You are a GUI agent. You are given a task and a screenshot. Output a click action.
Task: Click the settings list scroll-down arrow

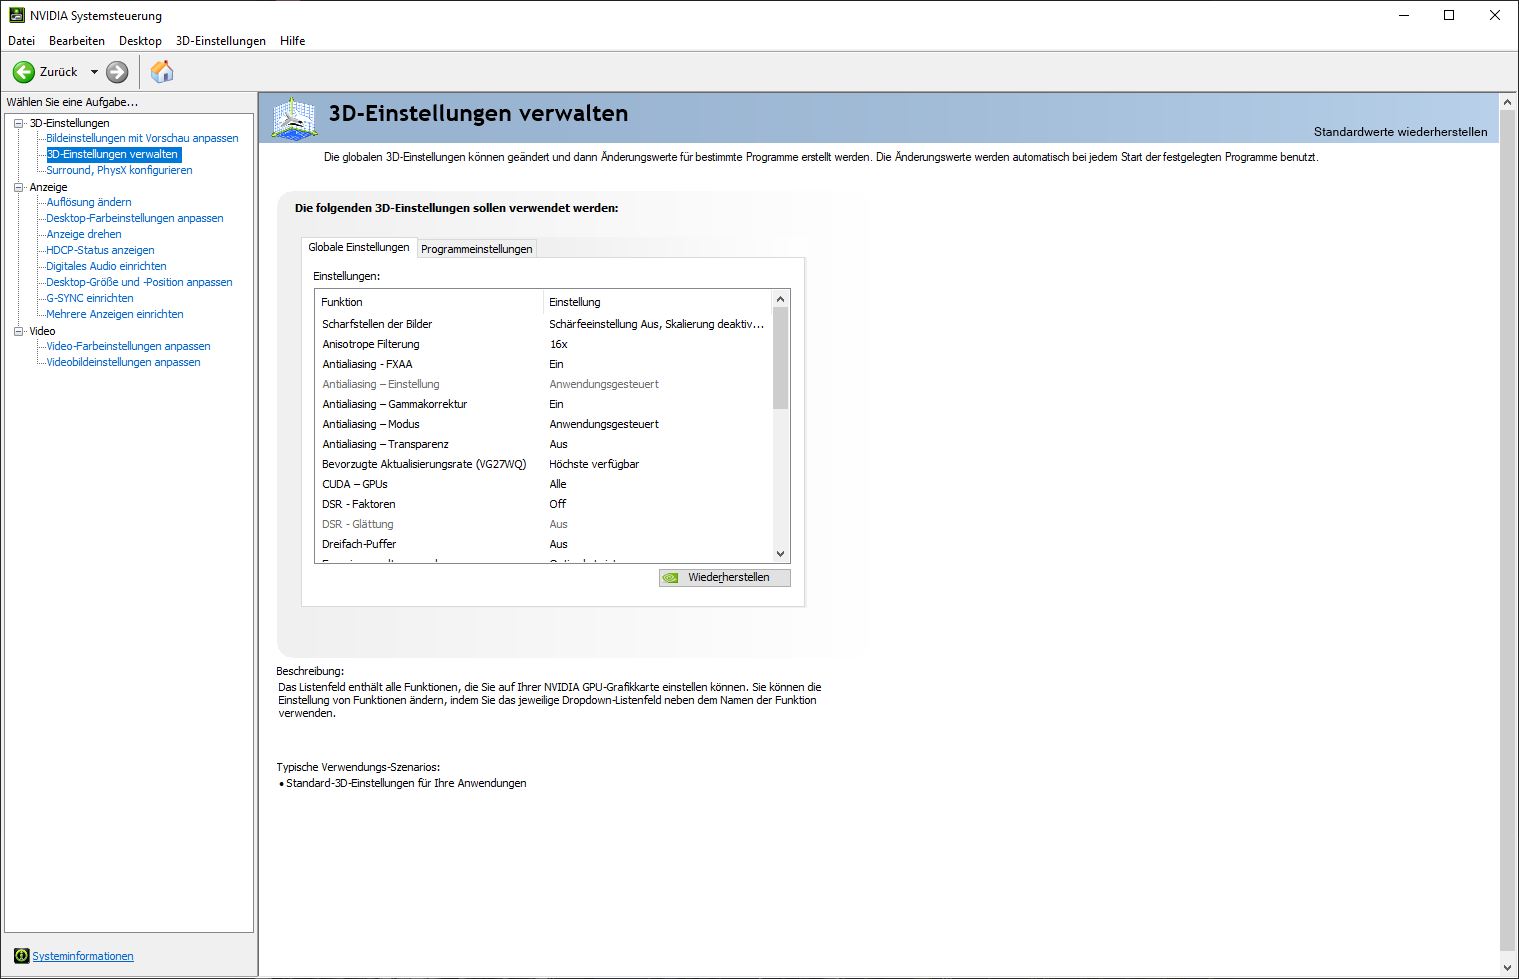click(781, 554)
